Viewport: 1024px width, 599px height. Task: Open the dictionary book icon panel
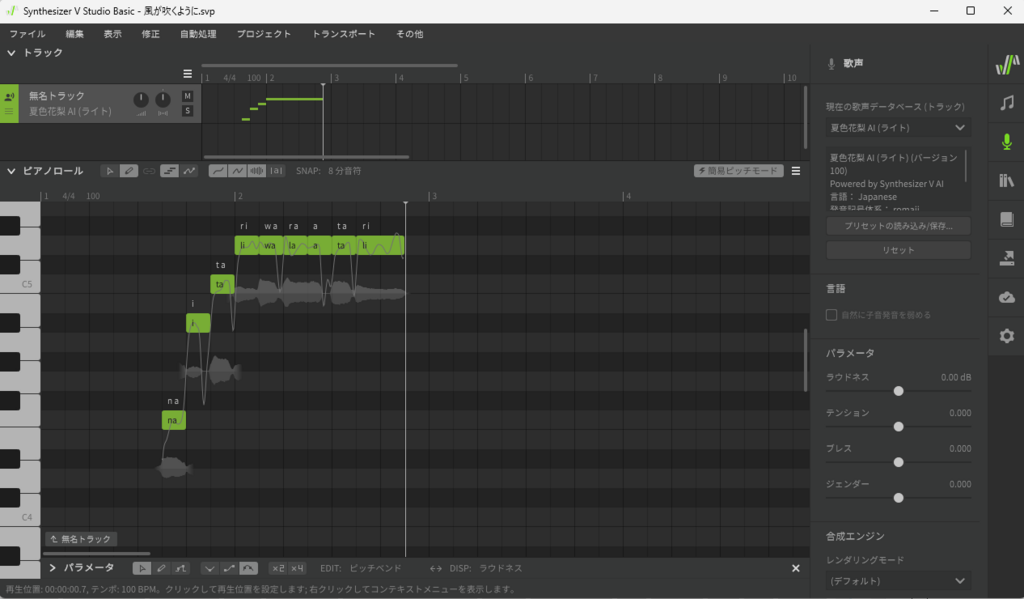click(1006, 219)
